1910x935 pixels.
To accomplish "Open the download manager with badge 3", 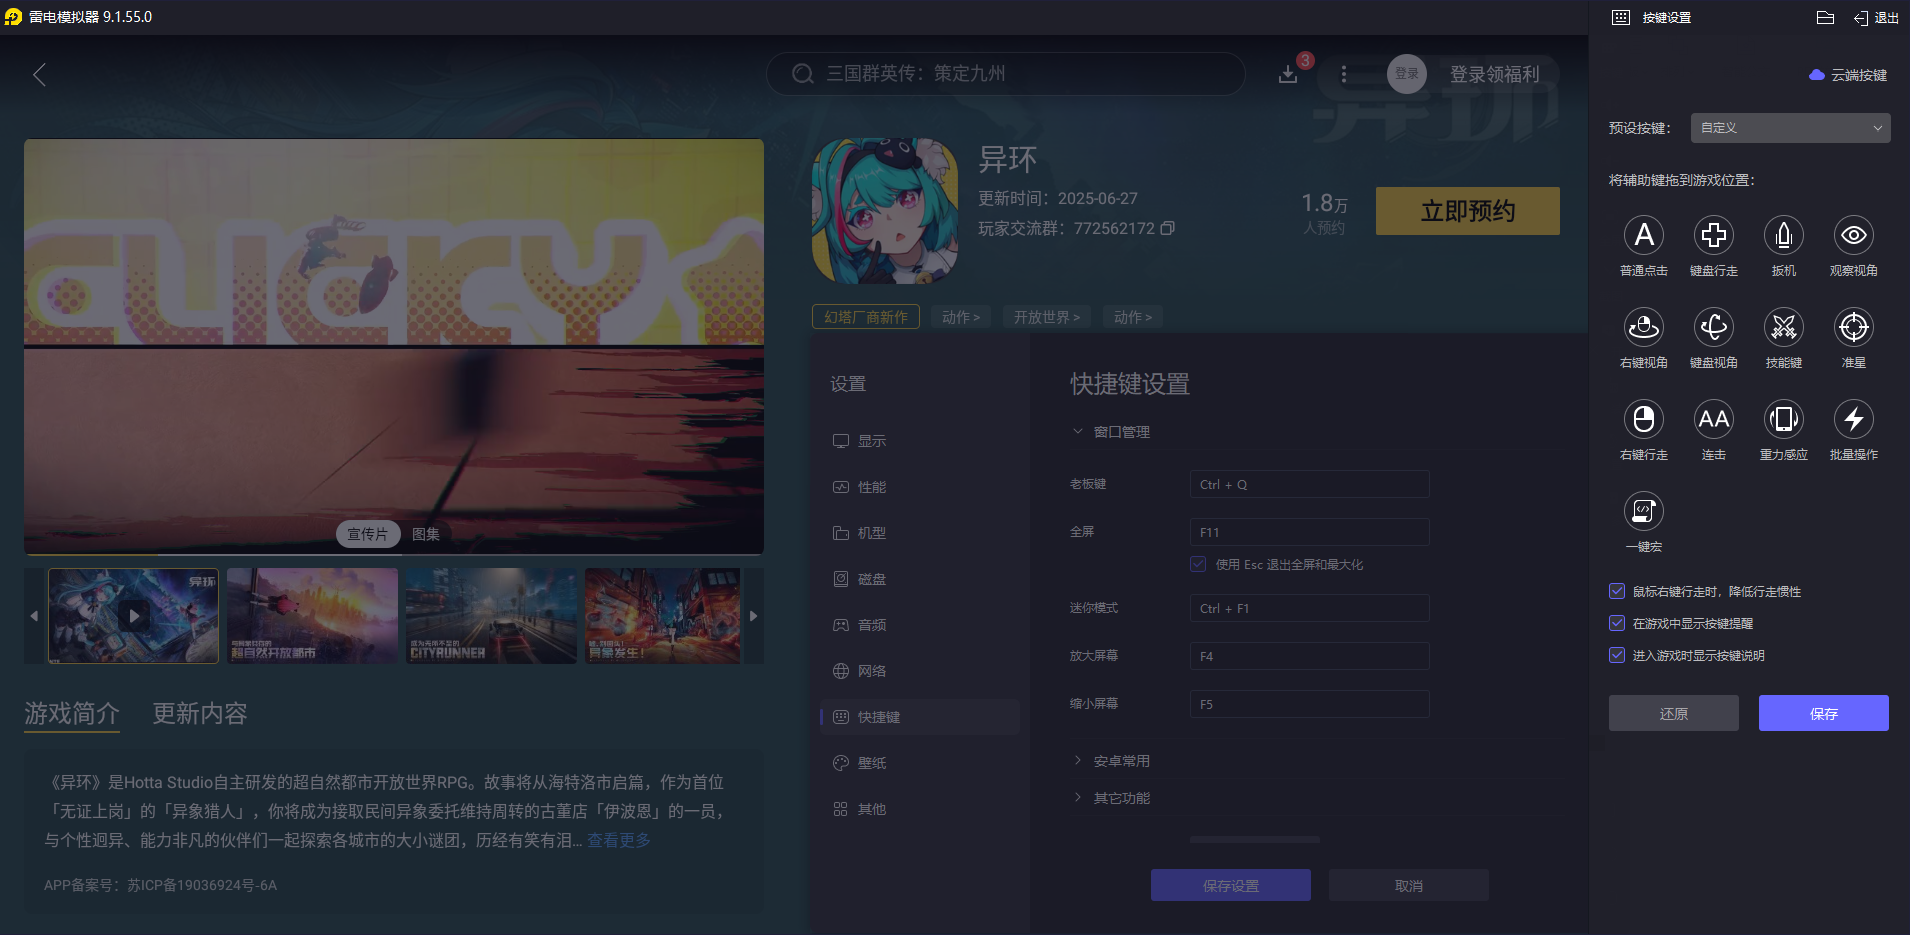I will click(x=1288, y=74).
